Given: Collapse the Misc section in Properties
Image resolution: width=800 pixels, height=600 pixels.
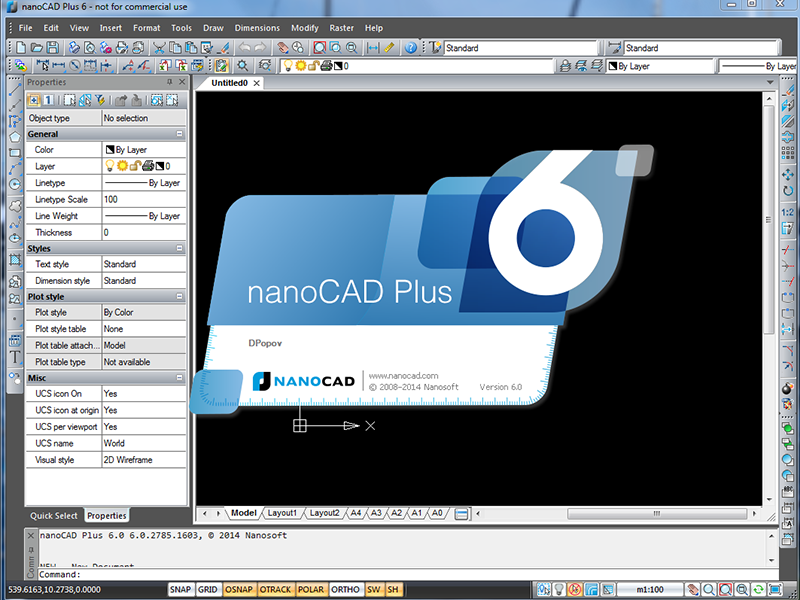Looking at the screenshot, I should (x=180, y=378).
